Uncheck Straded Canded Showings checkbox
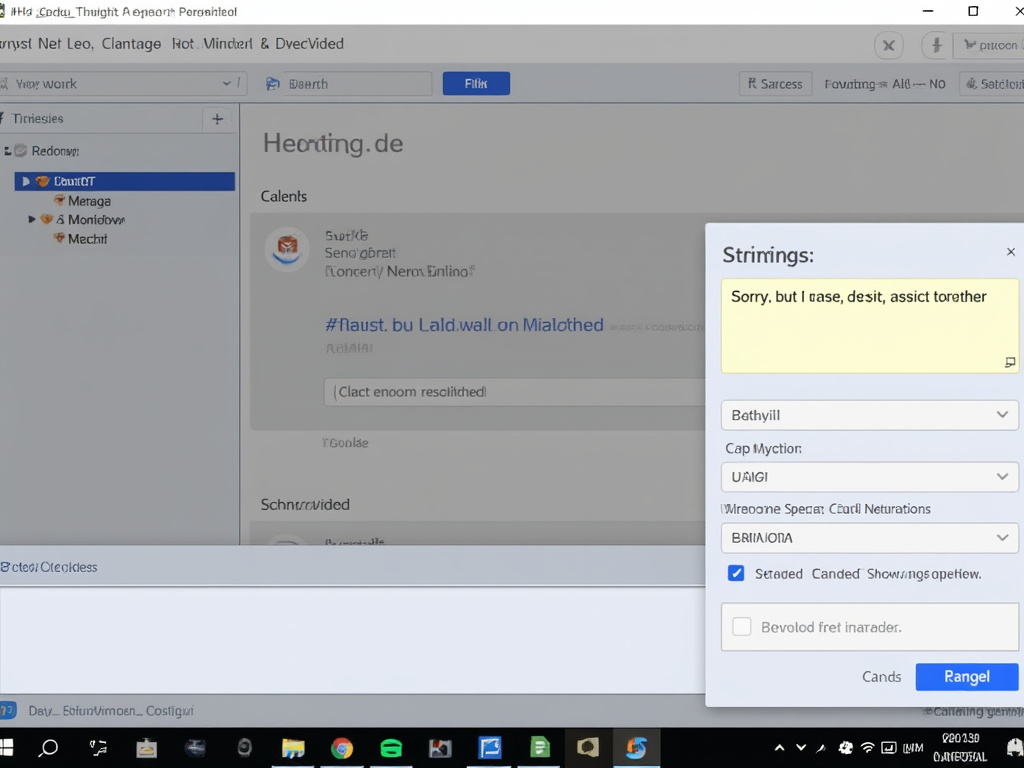The image size is (1024, 768). [736, 573]
